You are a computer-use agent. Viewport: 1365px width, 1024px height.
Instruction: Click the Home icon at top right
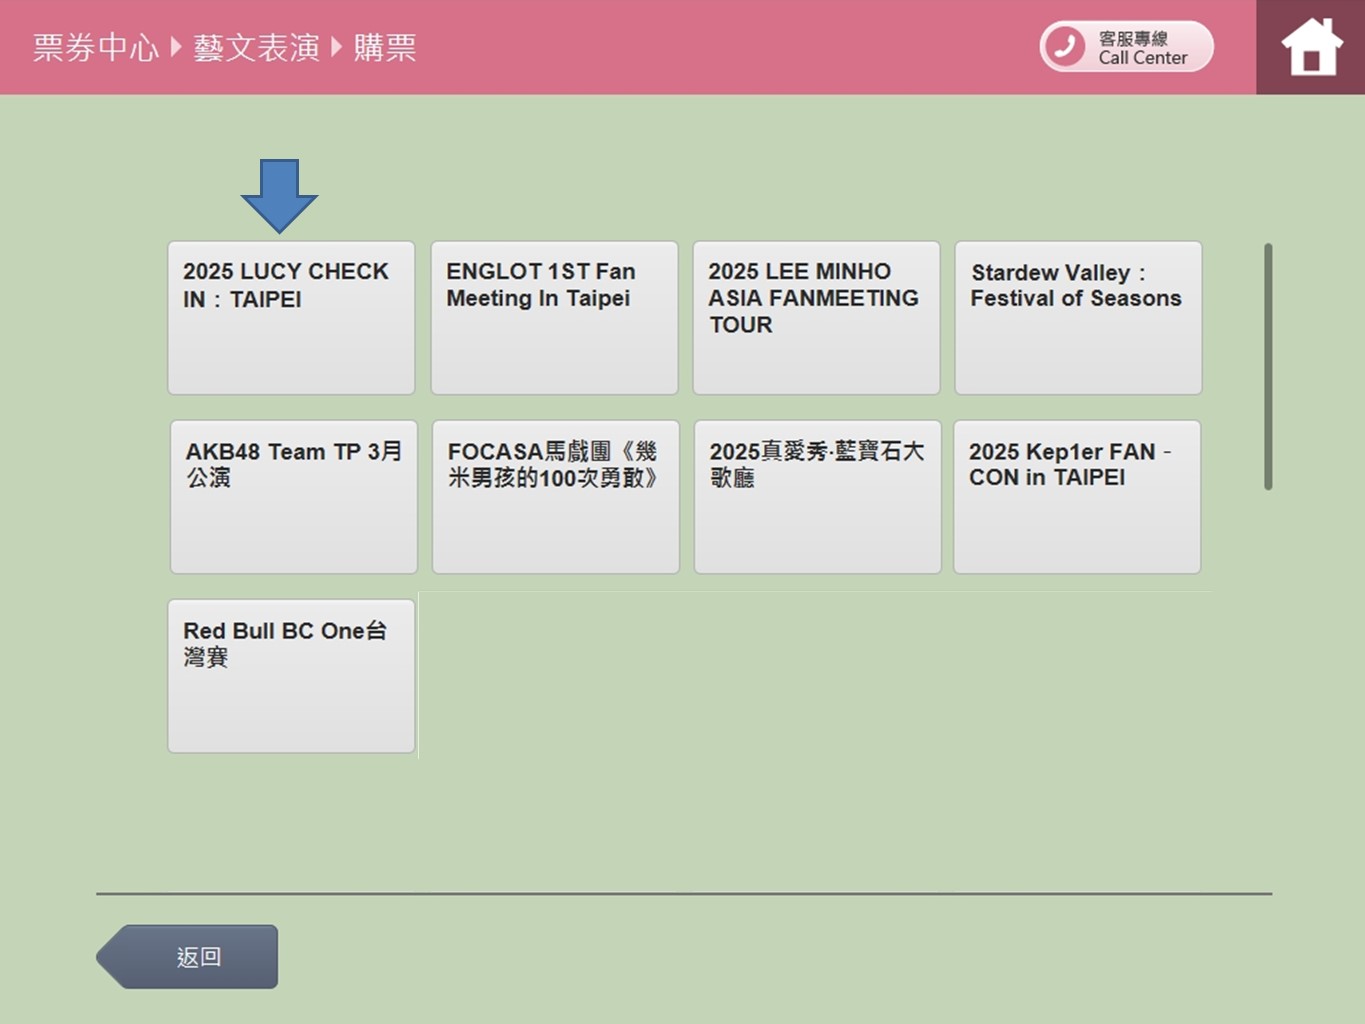(x=1311, y=46)
